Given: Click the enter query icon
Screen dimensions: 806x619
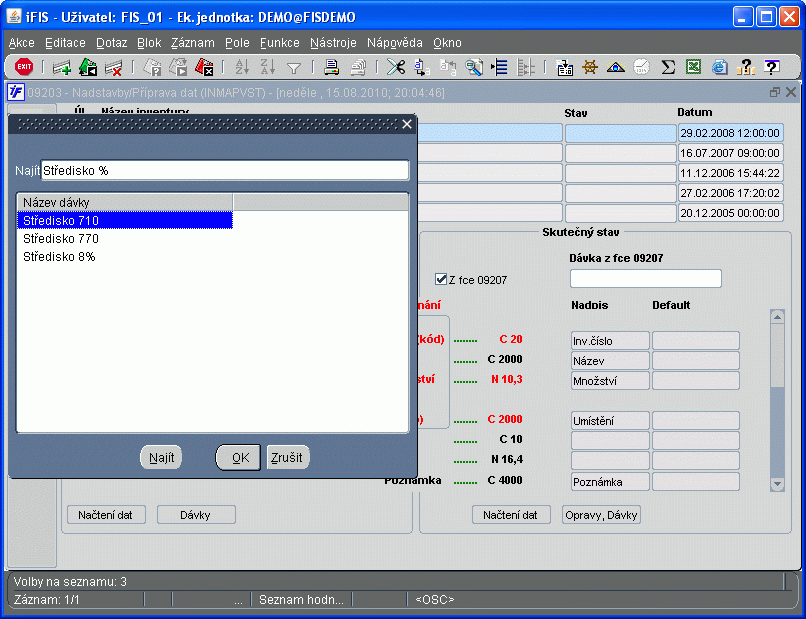Looking at the screenshot, I should pyautogui.click(x=152, y=67).
